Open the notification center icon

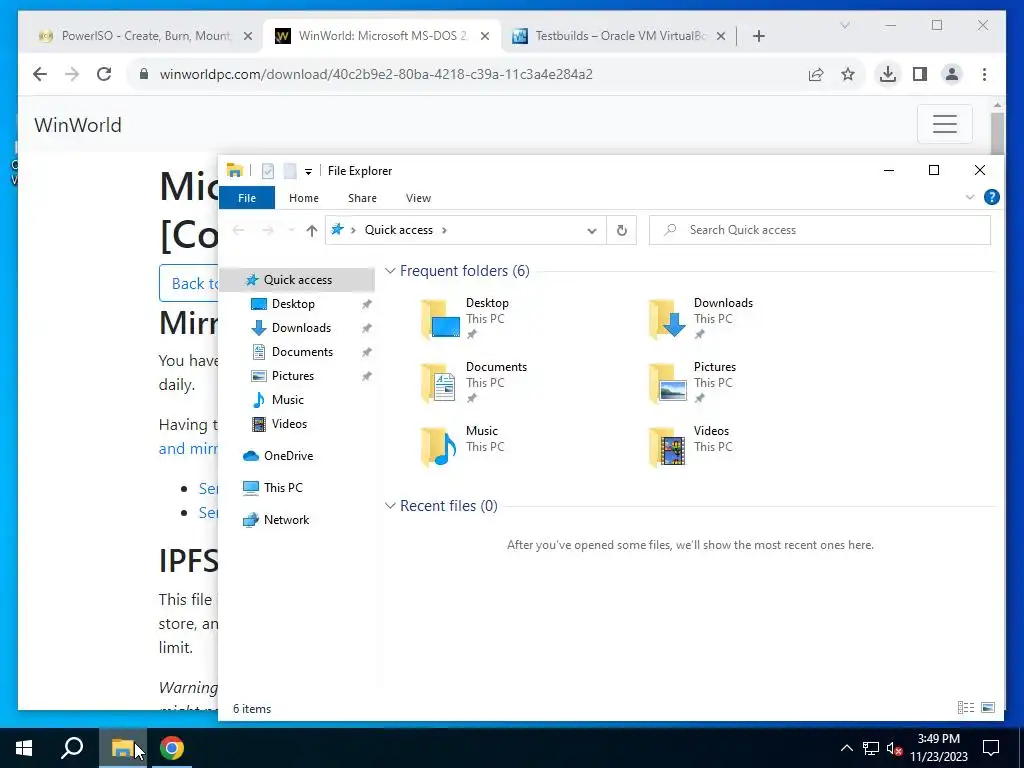(x=991, y=748)
